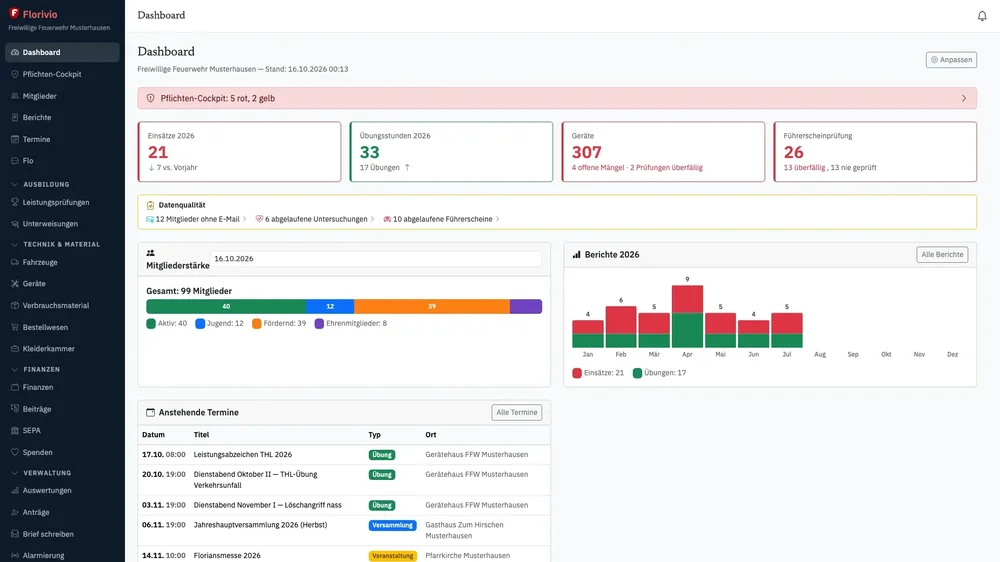Screen dimensions: 1000x562
Task: Open Auswertungen in sidebar menu
Action: (62, 491)
